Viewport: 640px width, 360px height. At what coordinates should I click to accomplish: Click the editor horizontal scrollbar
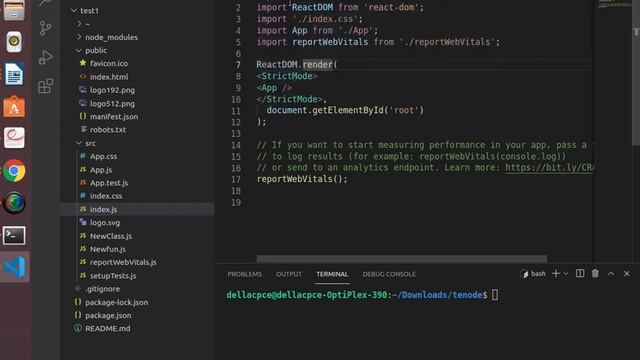(402, 259)
